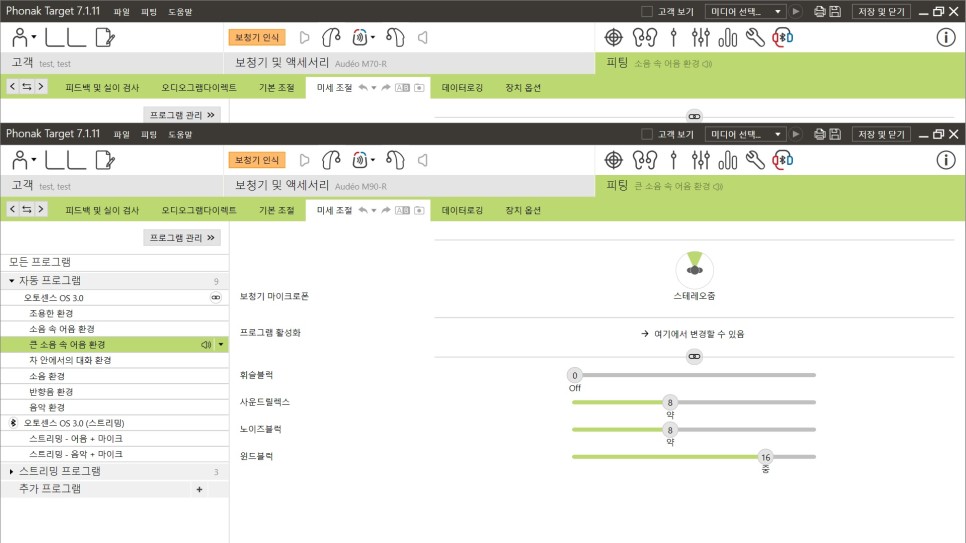This screenshot has width=966, height=543.
Task: Toggle the link icon on 오토센스 OS 3.0 row
Action: (x=216, y=298)
